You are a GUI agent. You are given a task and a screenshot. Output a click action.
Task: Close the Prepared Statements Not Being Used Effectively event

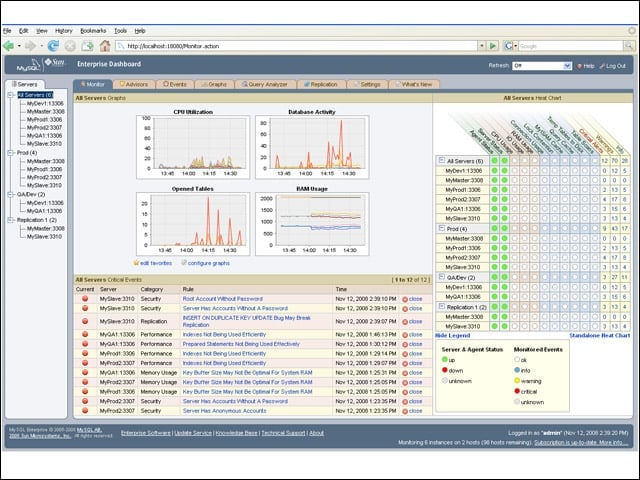click(412, 344)
